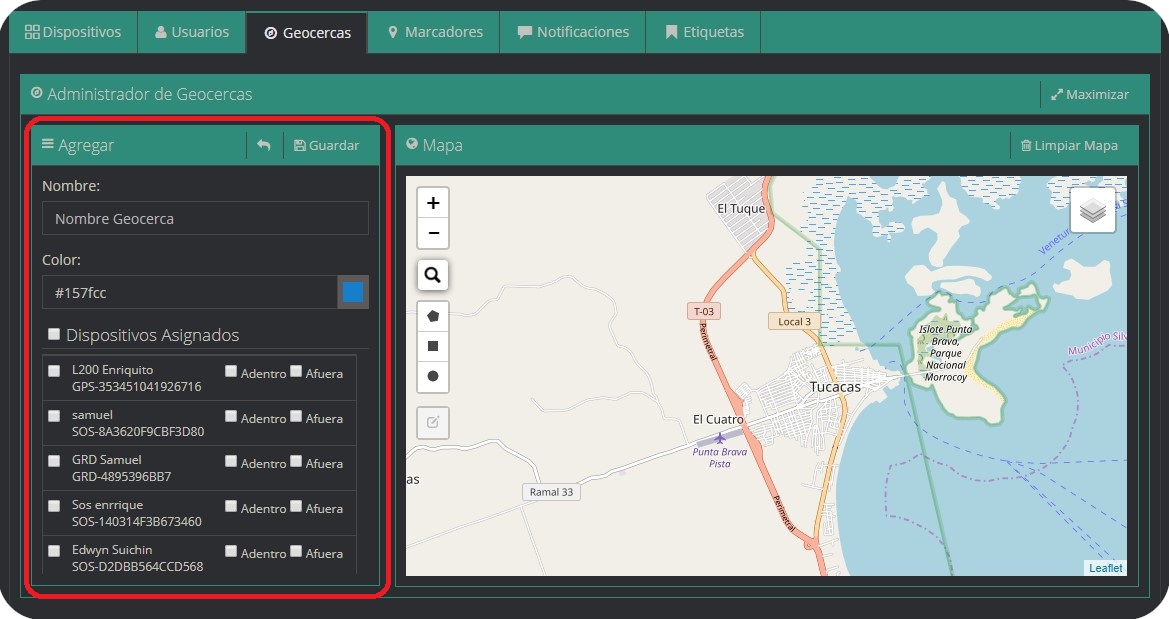Check the Dispositivos Asignados select-all checkbox
The image size is (1169, 619).
(54, 334)
